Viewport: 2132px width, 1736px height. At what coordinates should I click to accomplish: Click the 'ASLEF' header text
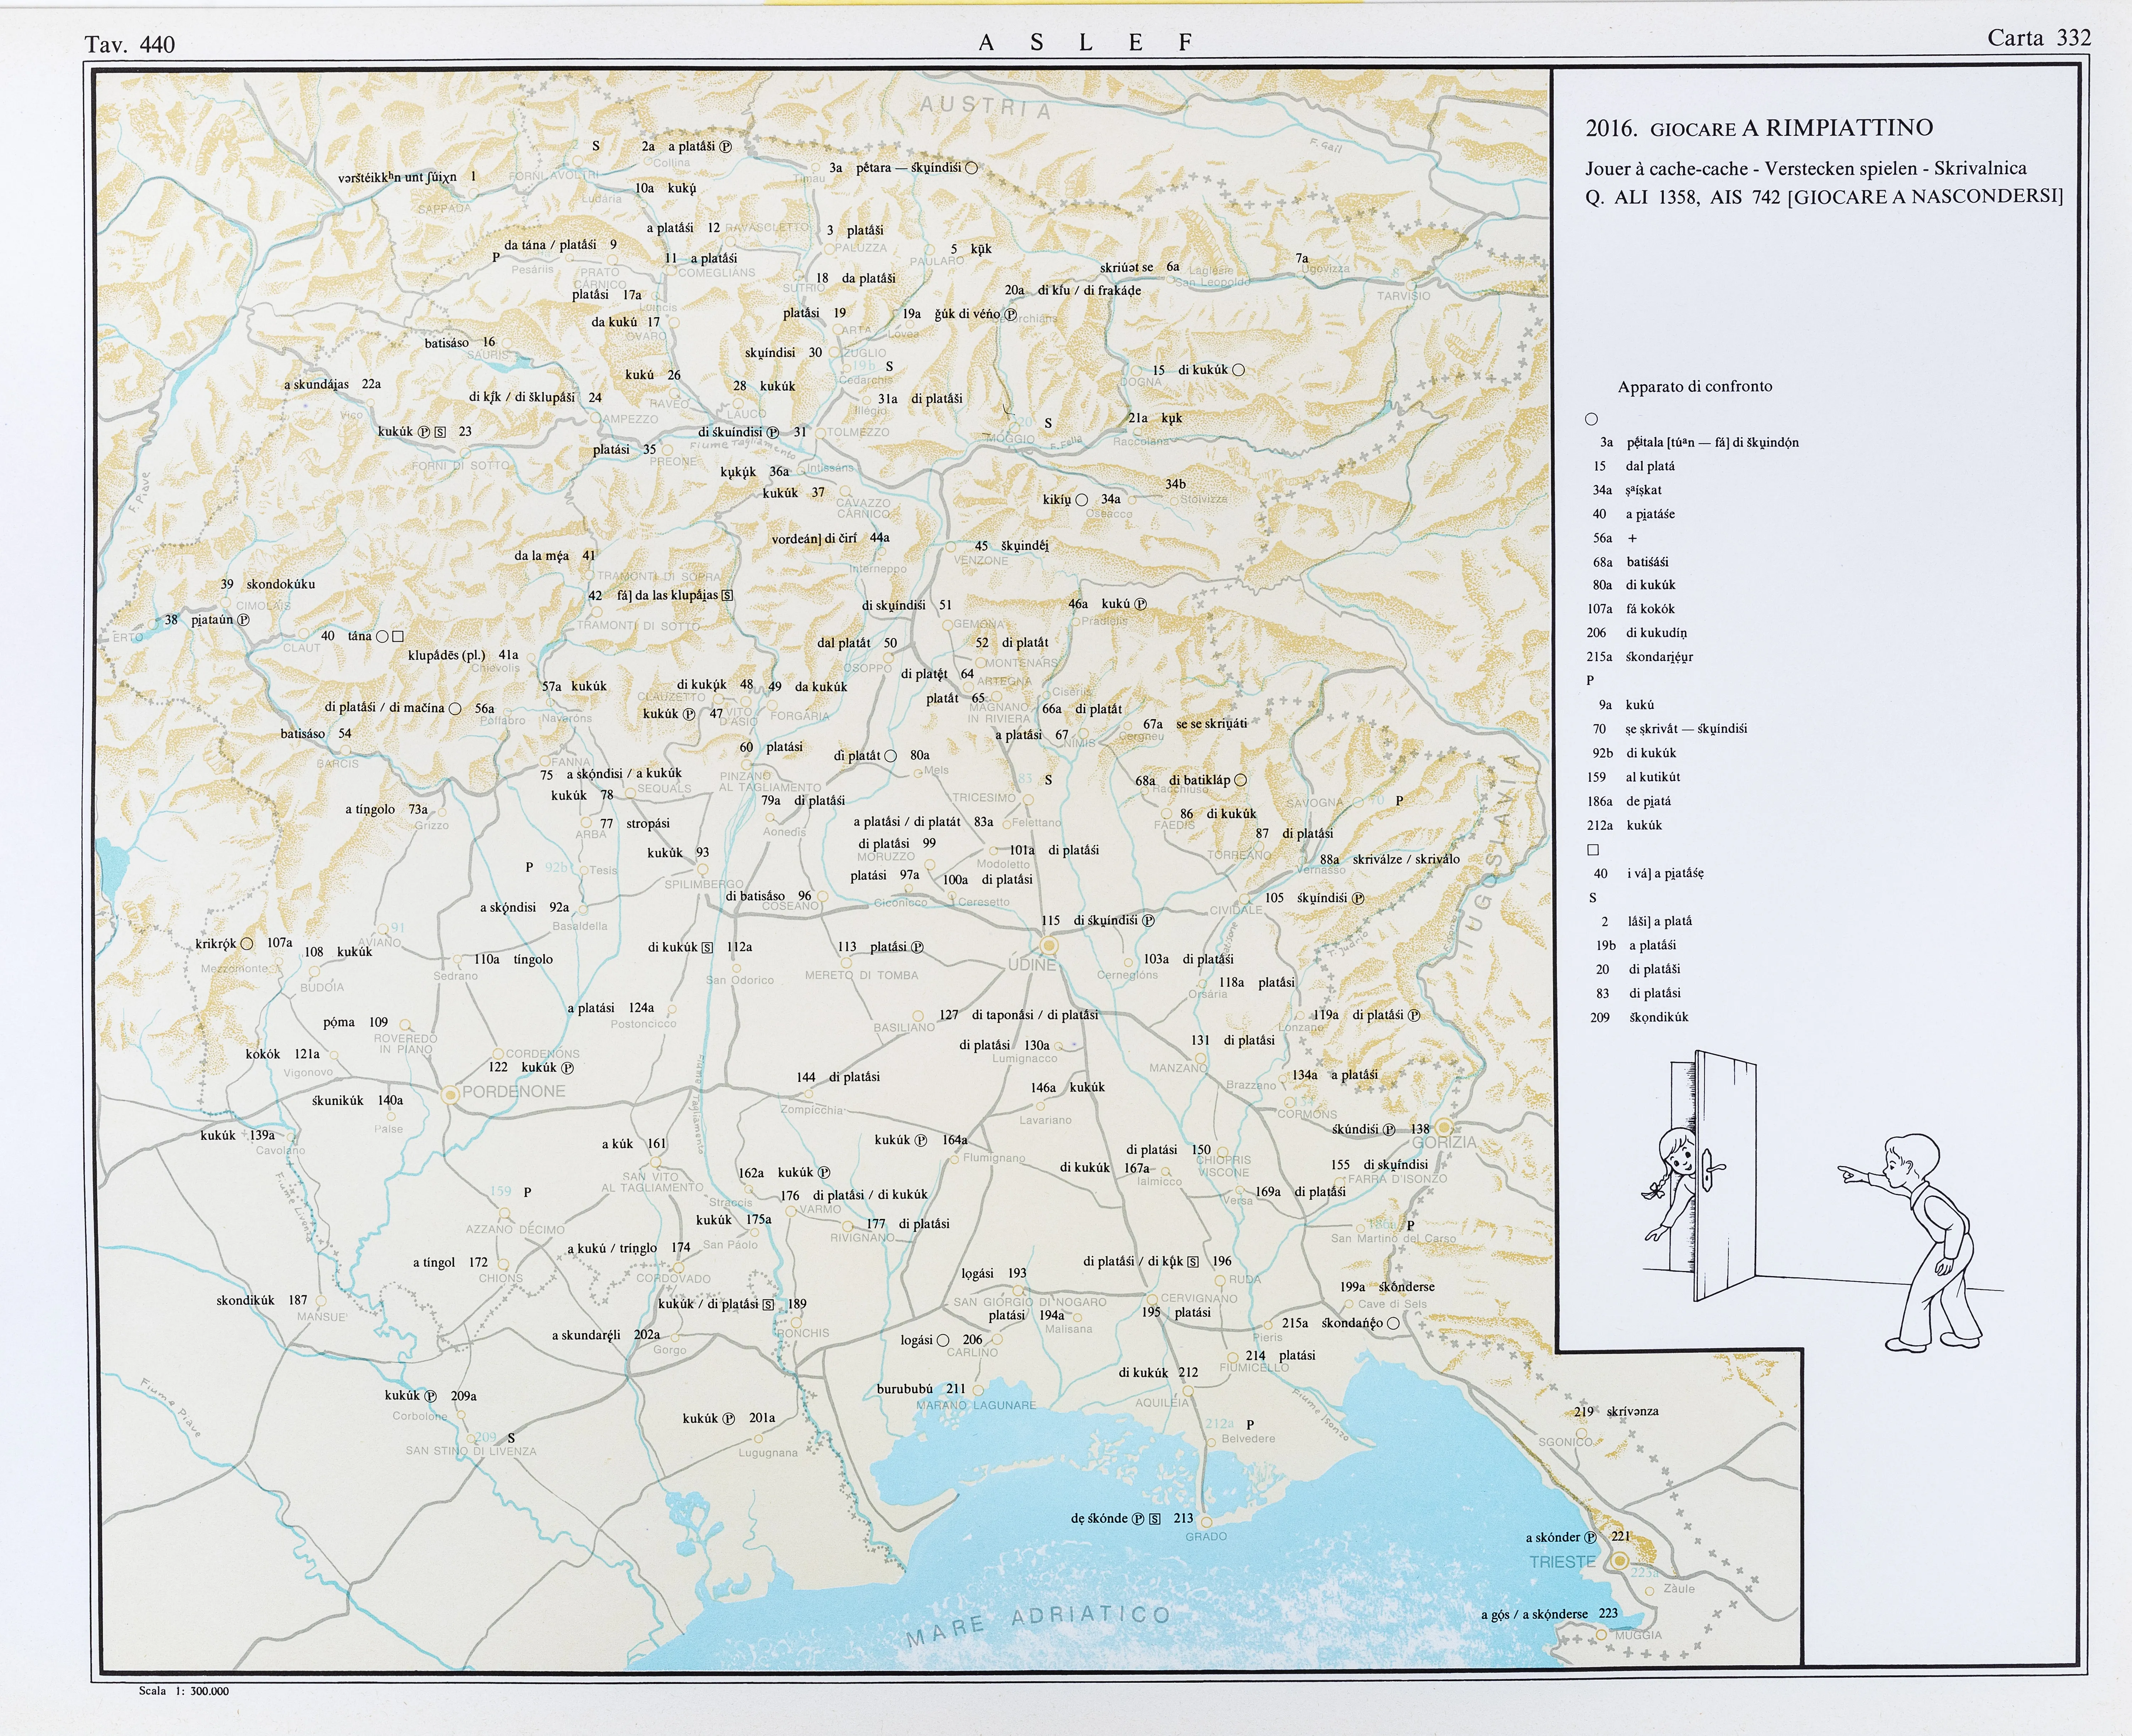tap(1086, 42)
